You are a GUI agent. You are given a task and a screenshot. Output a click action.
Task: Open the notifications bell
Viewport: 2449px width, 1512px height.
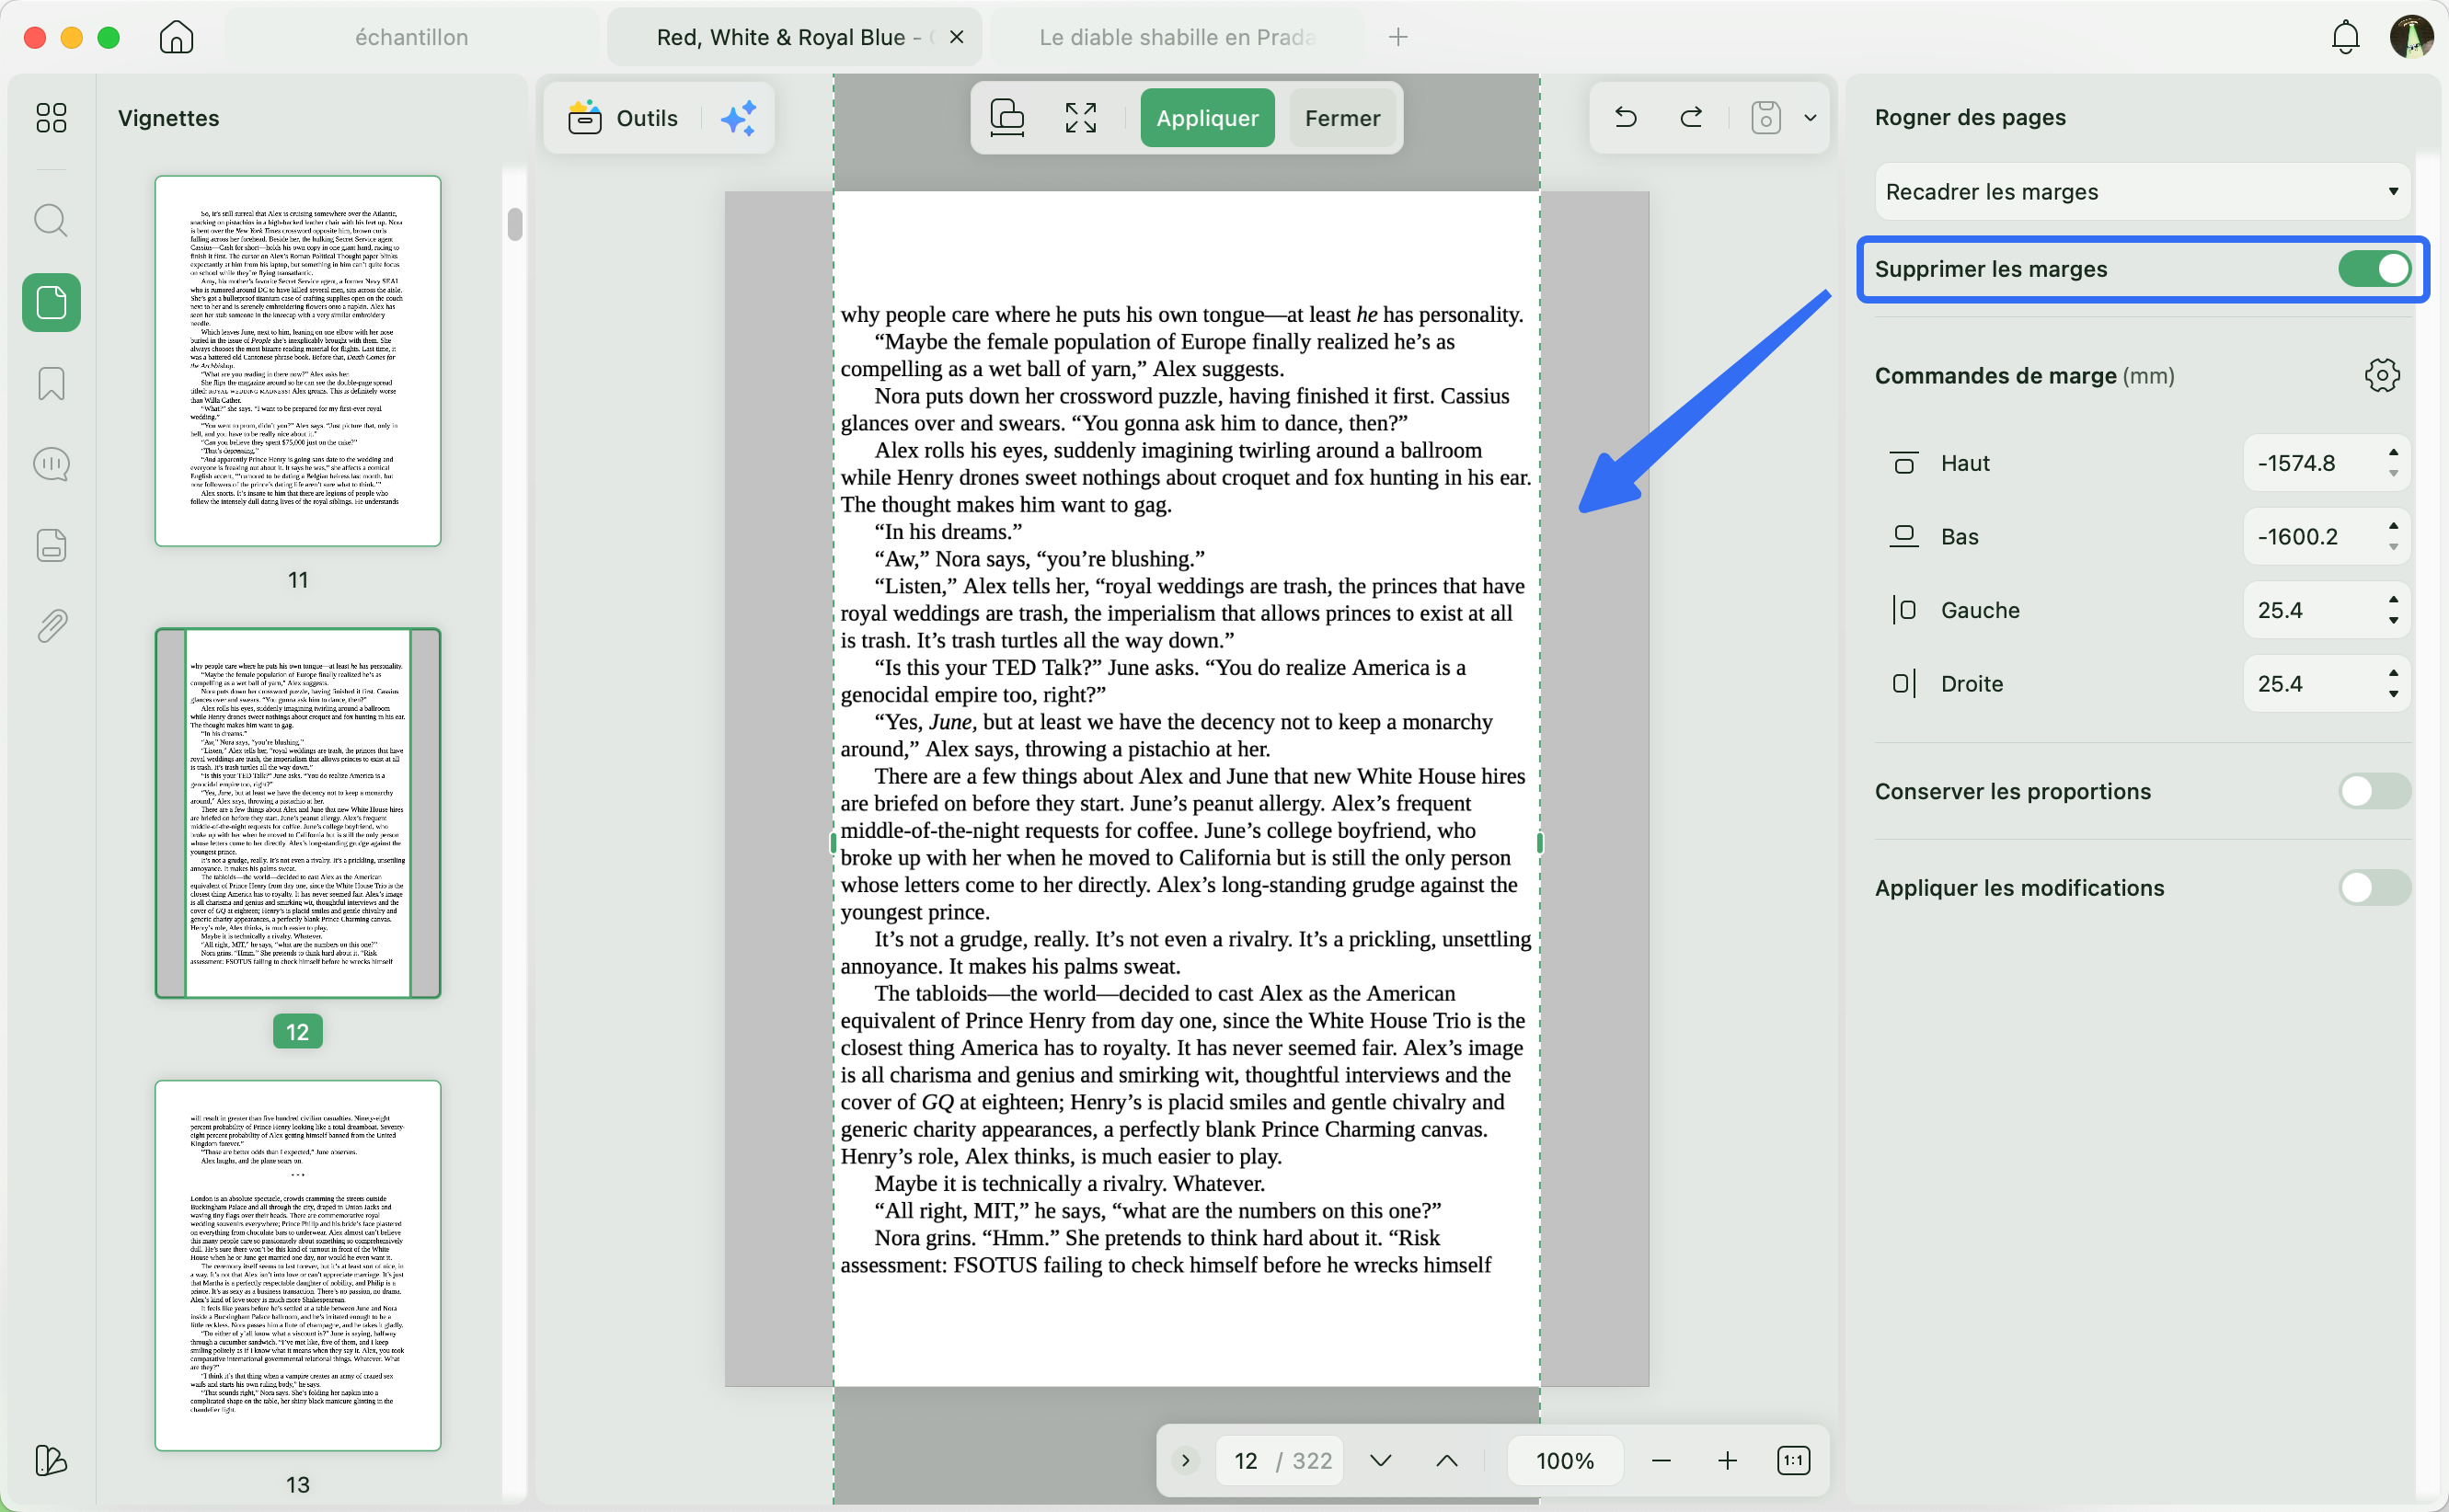click(x=2345, y=37)
